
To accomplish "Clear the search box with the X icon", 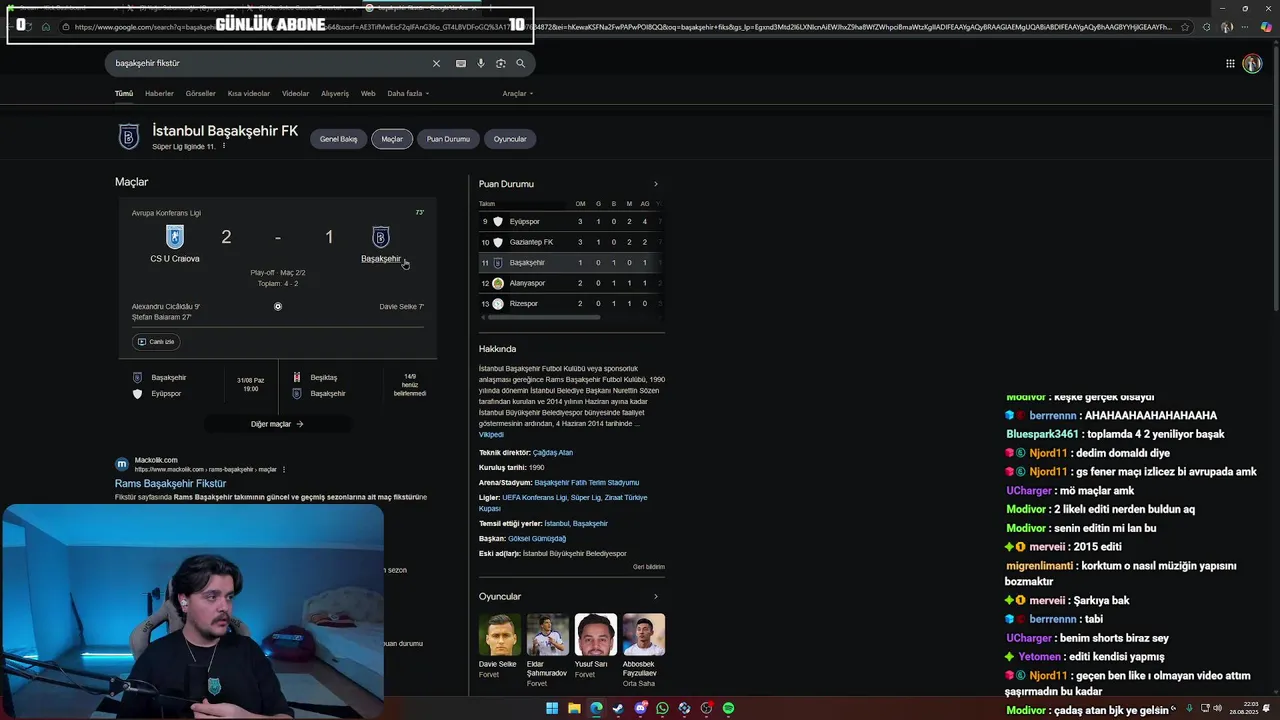I will [436, 63].
